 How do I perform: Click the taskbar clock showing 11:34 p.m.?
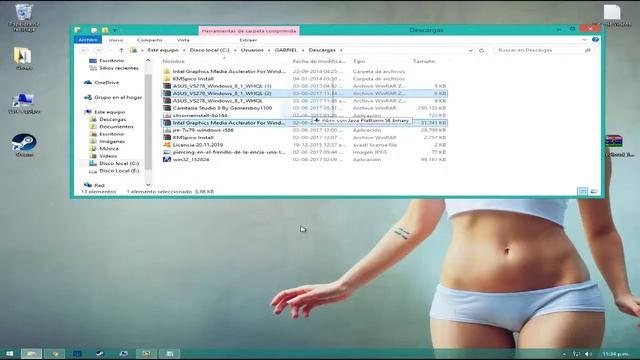click(616, 354)
